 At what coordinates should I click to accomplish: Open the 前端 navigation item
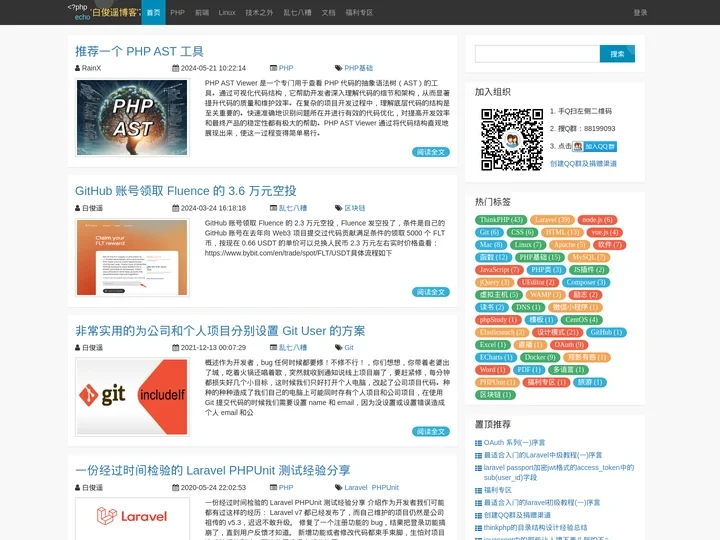coord(202,12)
